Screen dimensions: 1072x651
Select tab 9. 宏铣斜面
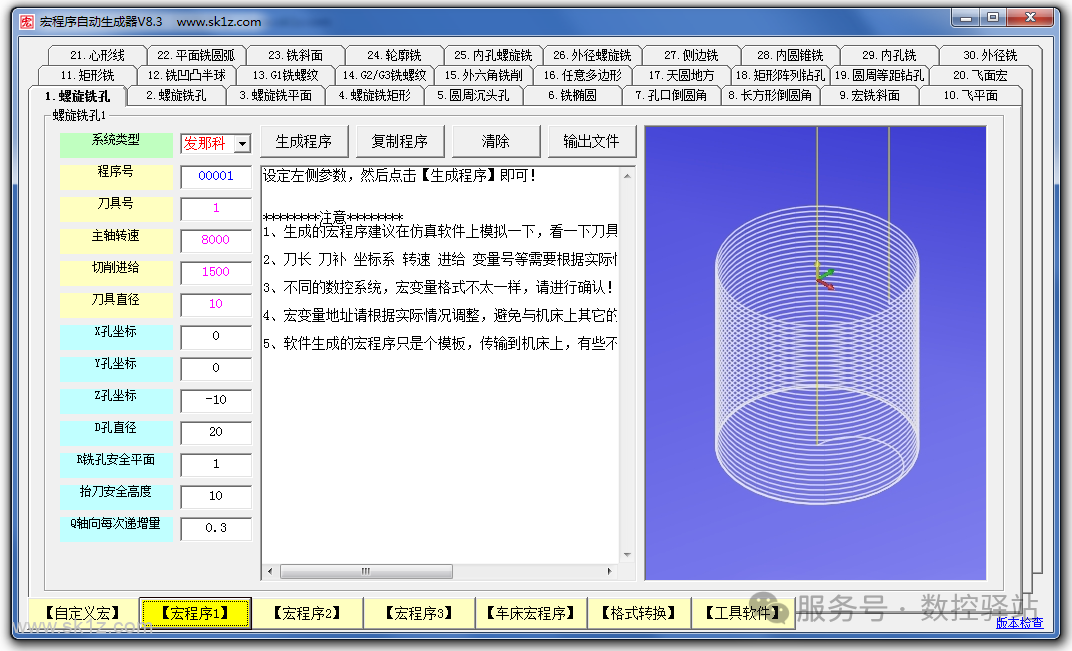click(x=870, y=96)
